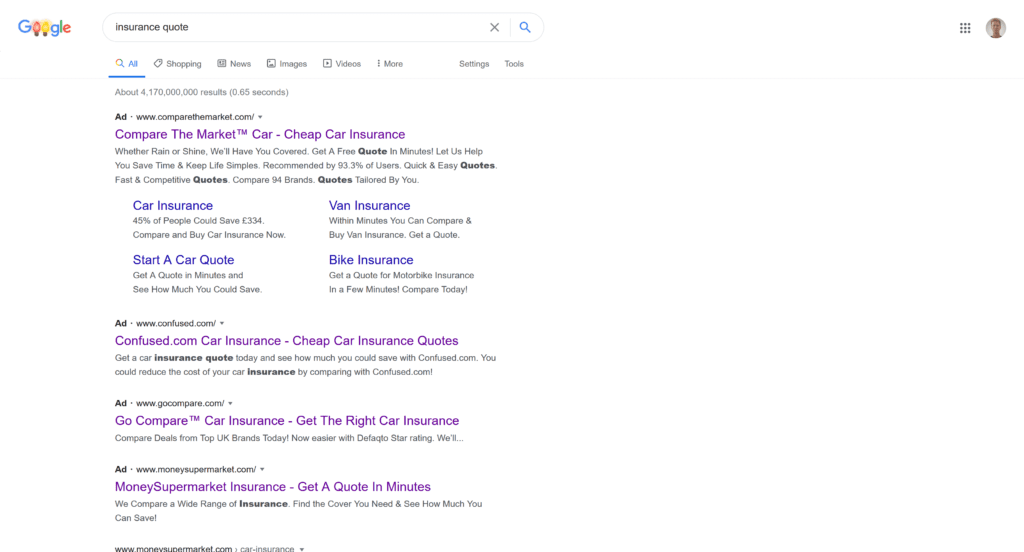Expand the comparethemarket.com ad dropdown arrow
The height and width of the screenshot is (552, 1024).
[x=260, y=117]
